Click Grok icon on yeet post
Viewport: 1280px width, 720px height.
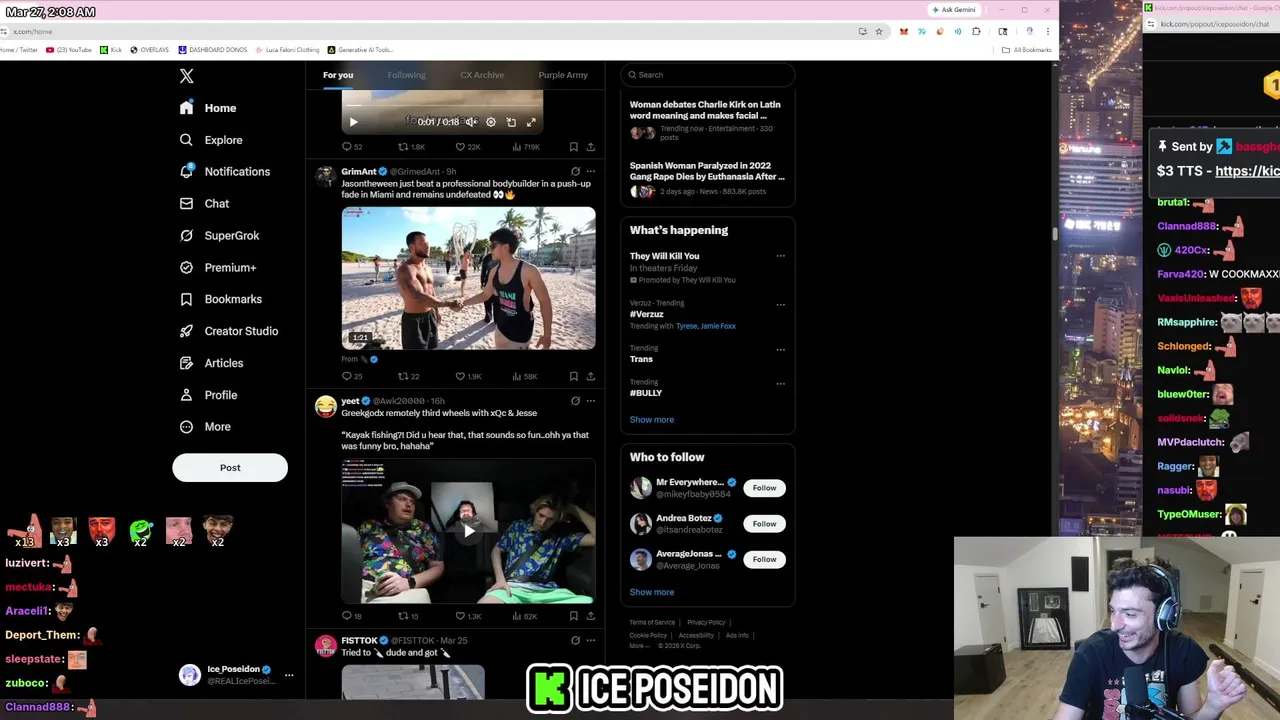(575, 401)
